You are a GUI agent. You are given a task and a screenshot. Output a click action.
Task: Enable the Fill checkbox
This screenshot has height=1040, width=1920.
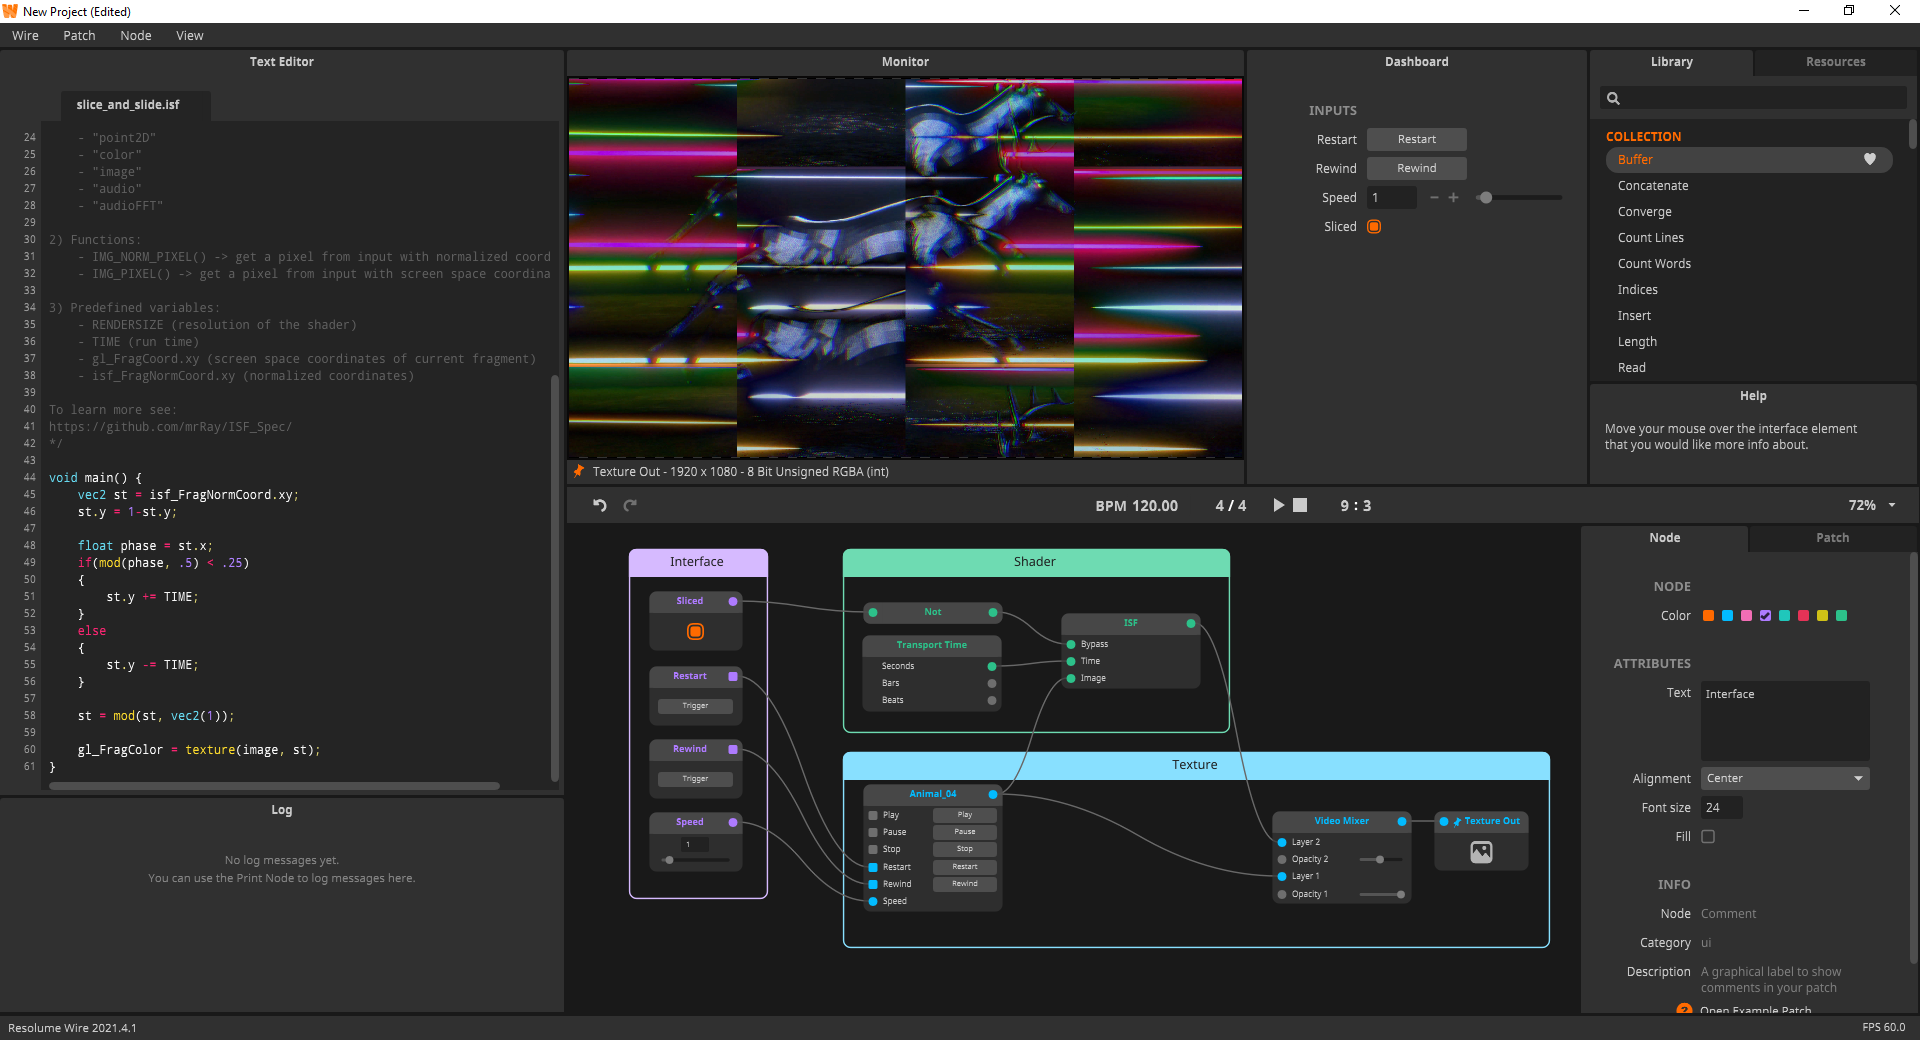1708,837
